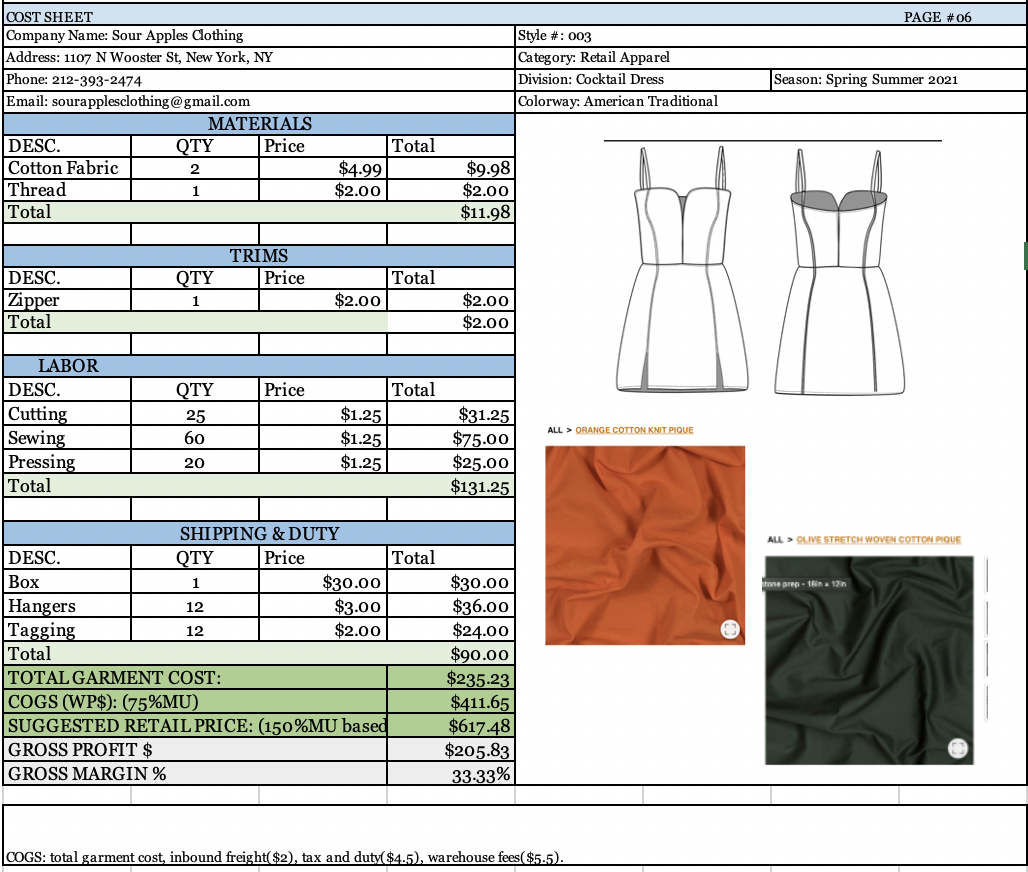The width and height of the screenshot is (1028, 872).
Task: Select the $205.83 gross profit value
Action: (451, 749)
